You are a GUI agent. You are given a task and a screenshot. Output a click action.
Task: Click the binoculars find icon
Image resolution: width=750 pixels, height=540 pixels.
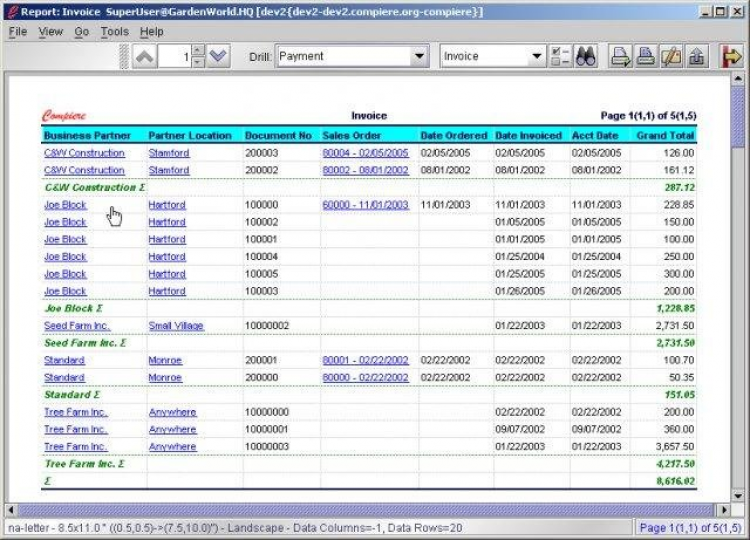585,56
